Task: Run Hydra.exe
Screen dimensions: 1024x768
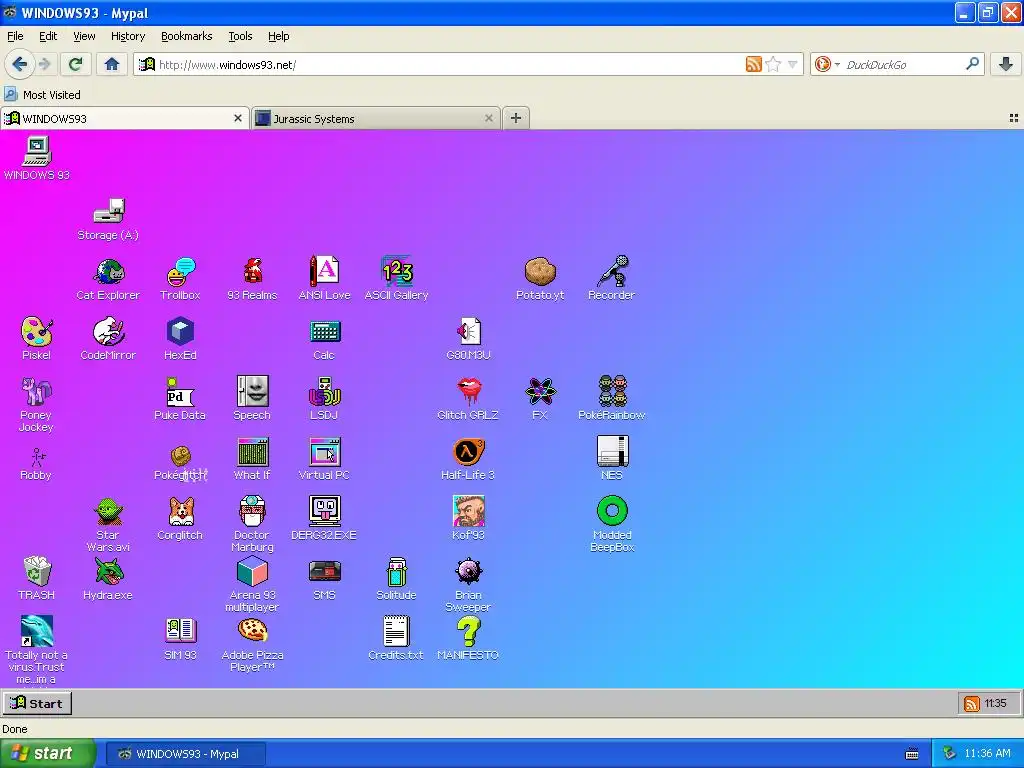Action: 108,572
